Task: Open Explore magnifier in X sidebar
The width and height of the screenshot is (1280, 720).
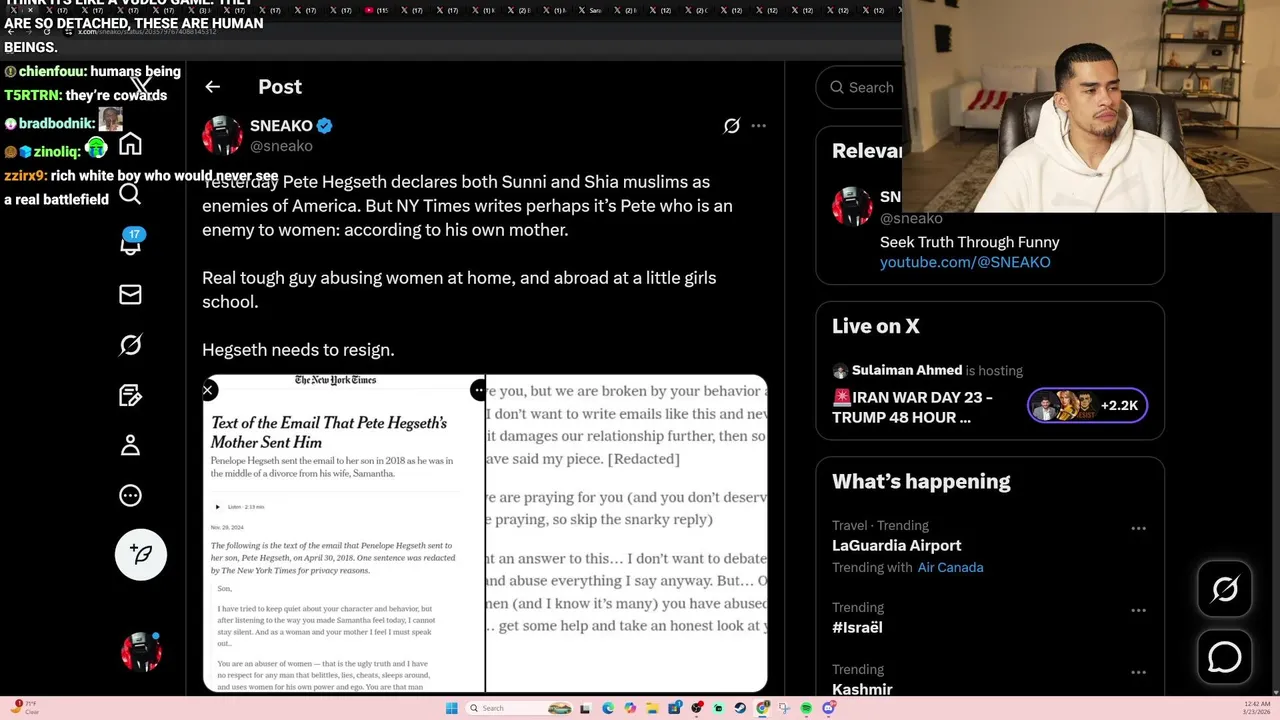Action: [x=130, y=194]
